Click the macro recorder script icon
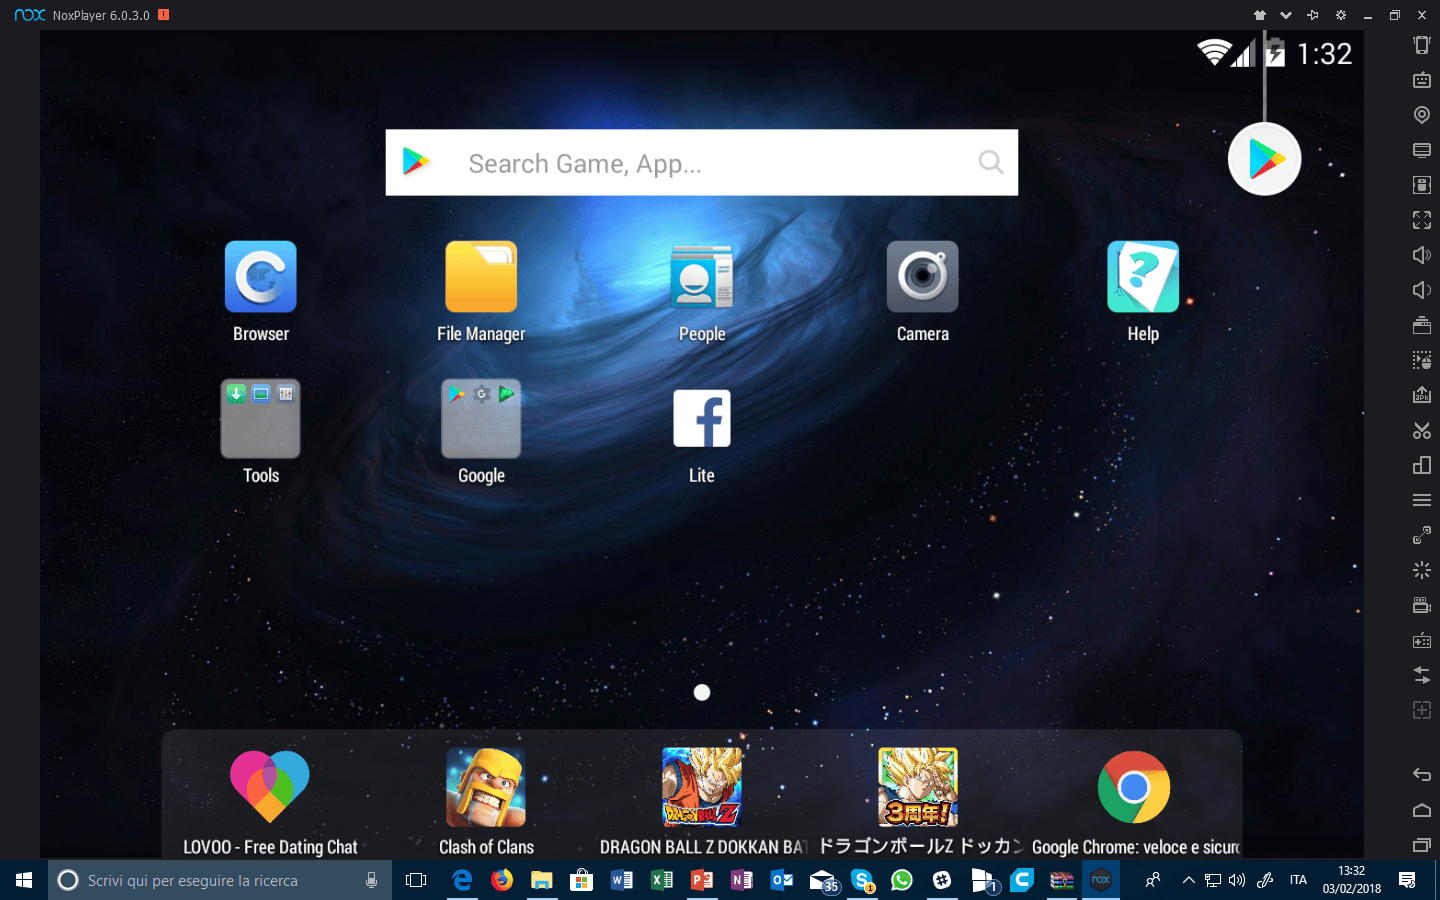 coord(1422,360)
